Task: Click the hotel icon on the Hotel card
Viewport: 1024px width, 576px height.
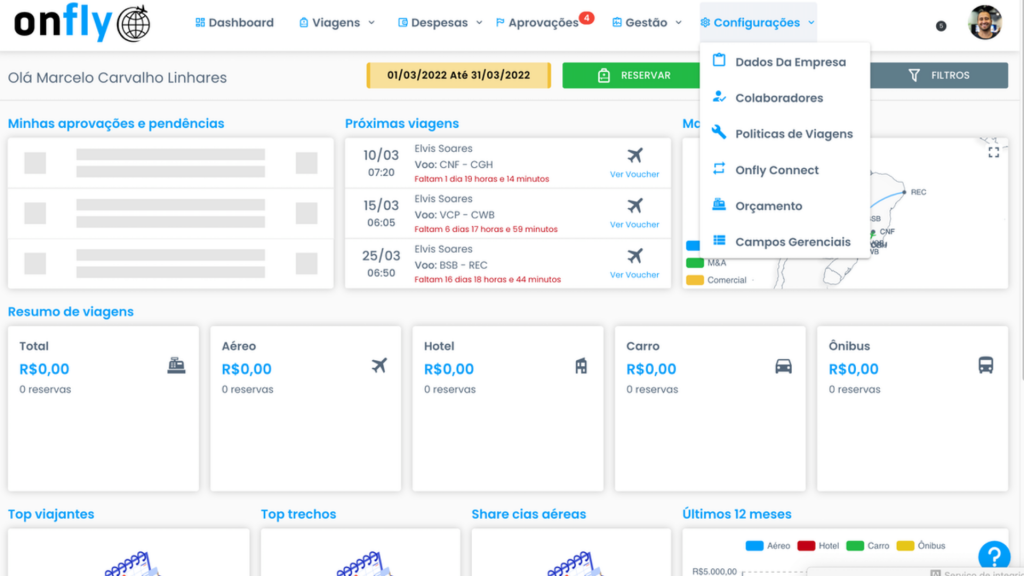Action: (x=581, y=366)
